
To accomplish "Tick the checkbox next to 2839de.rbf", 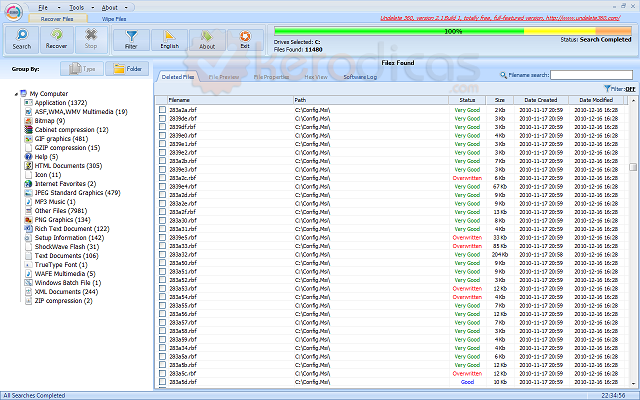I will 163,119.
